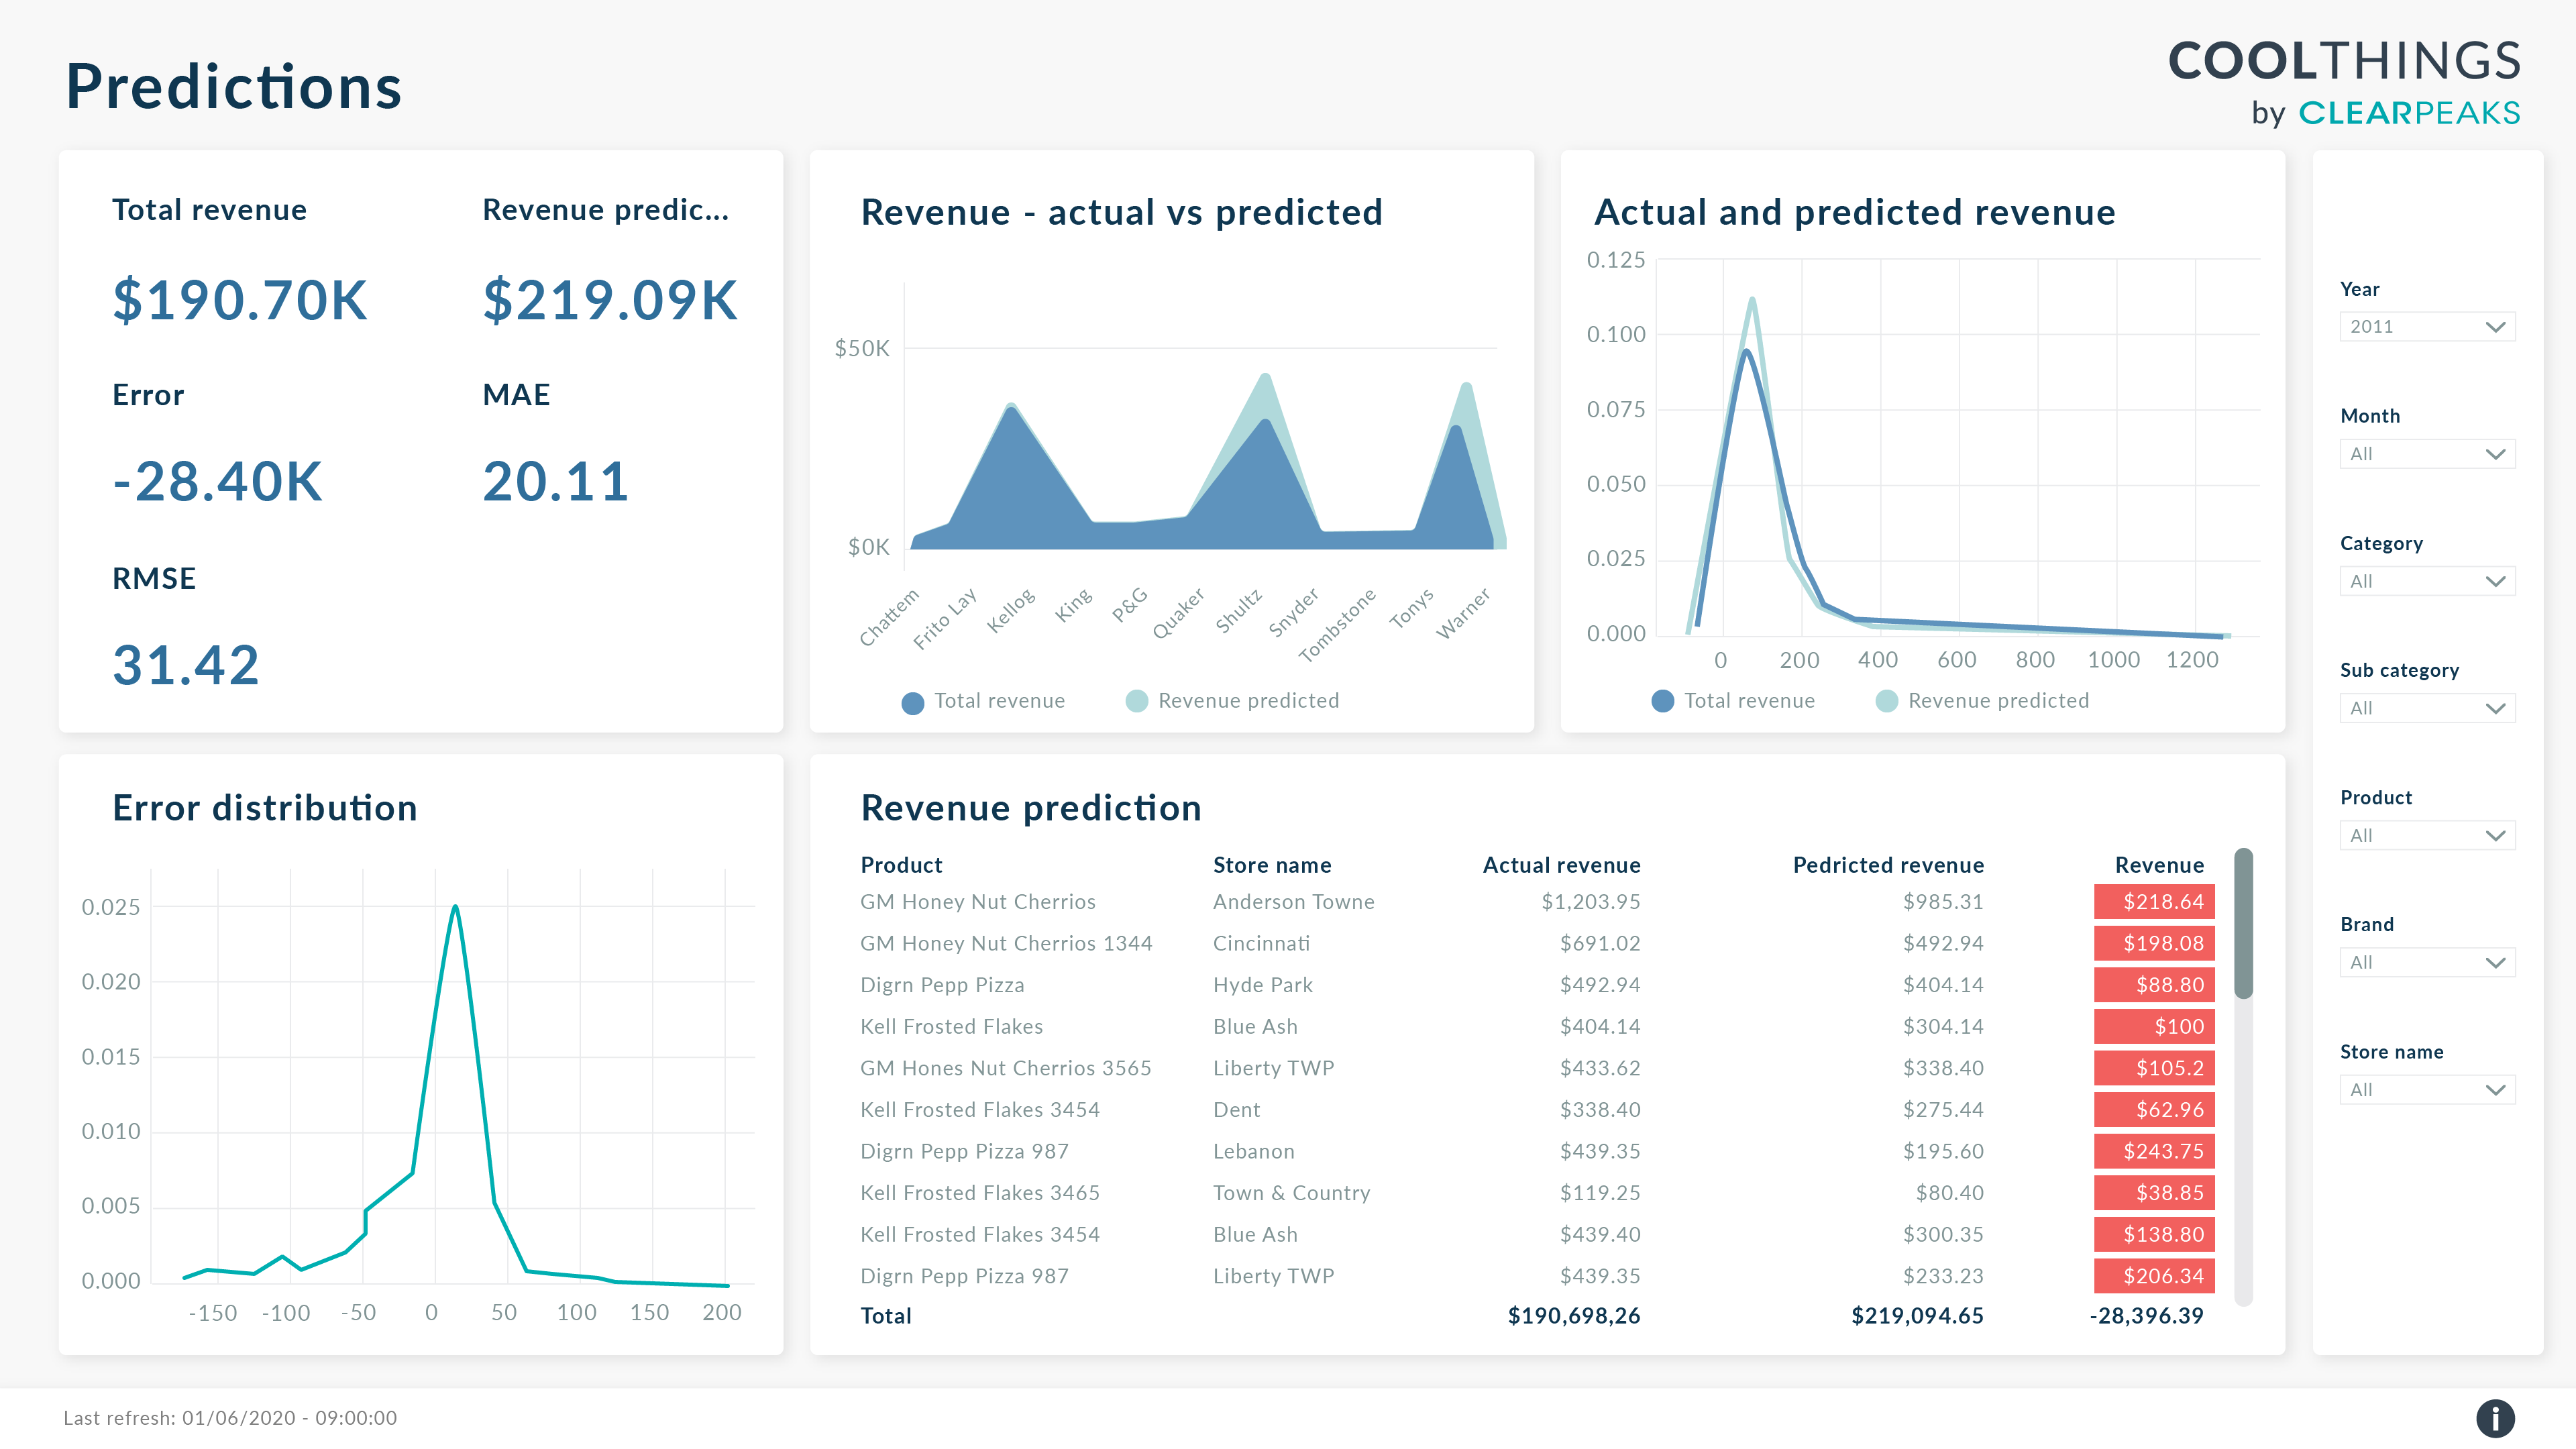The image size is (2576, 1449).
Task: Click the CLEARPEAKS logo text
Action: pos(2409,113)
